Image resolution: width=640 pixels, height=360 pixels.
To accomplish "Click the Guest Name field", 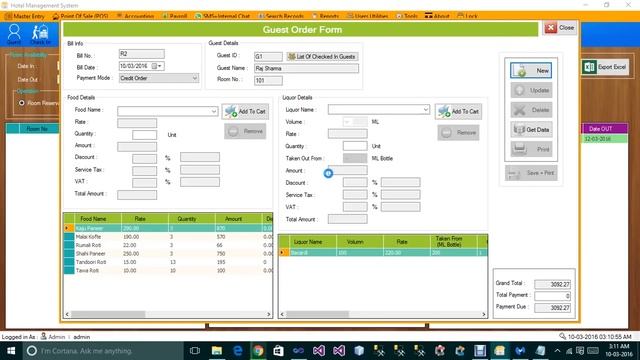I will click(x=306, y=68).
